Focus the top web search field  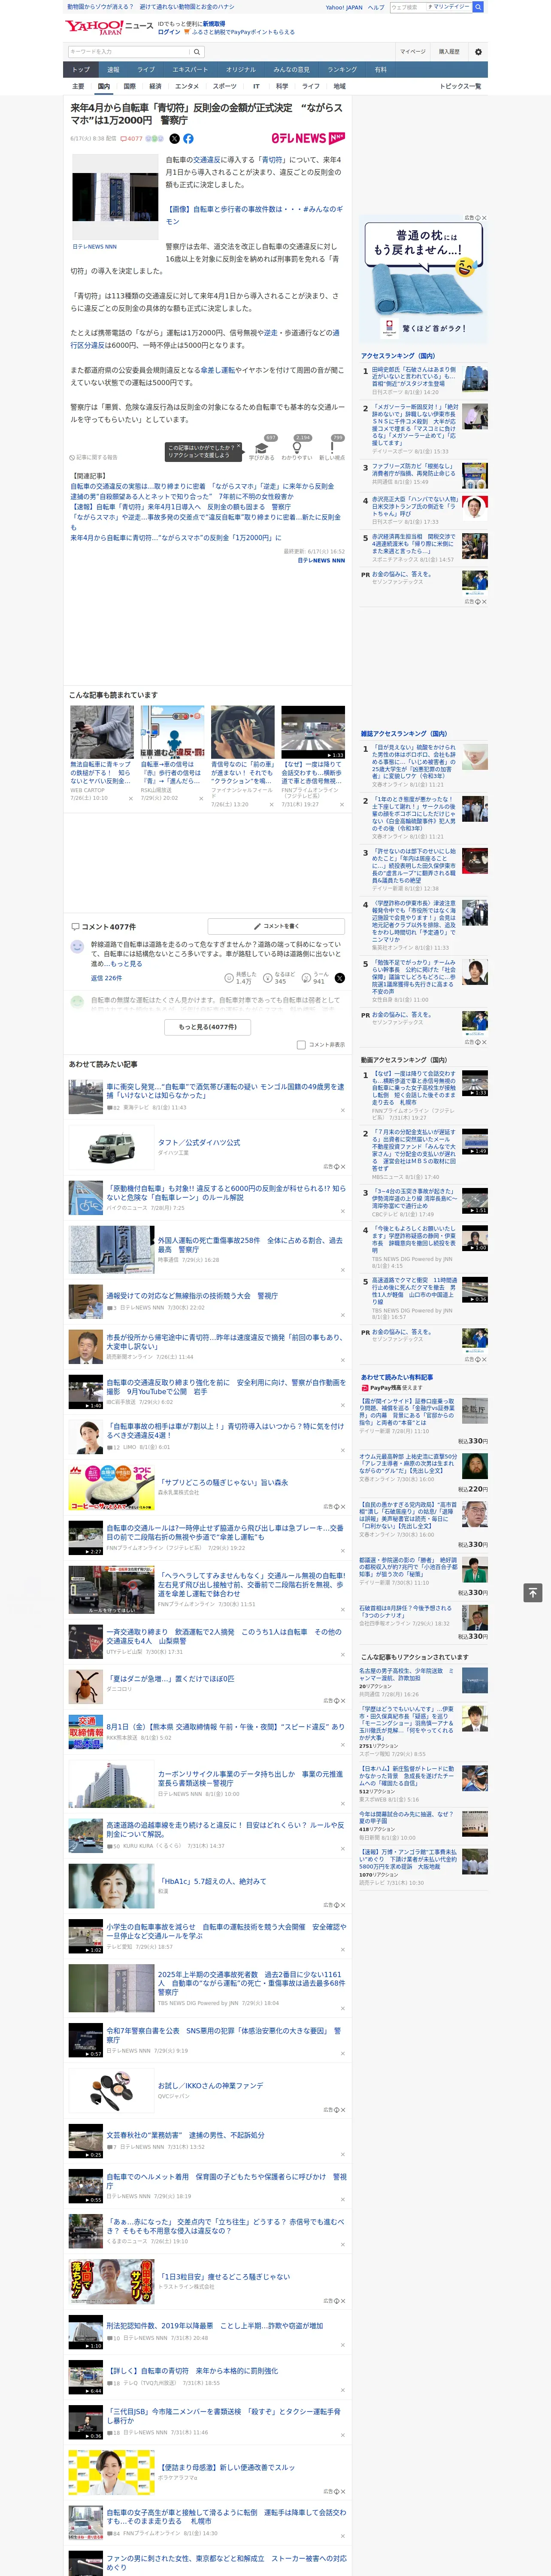pyautogui.click(x=408, y=7)
